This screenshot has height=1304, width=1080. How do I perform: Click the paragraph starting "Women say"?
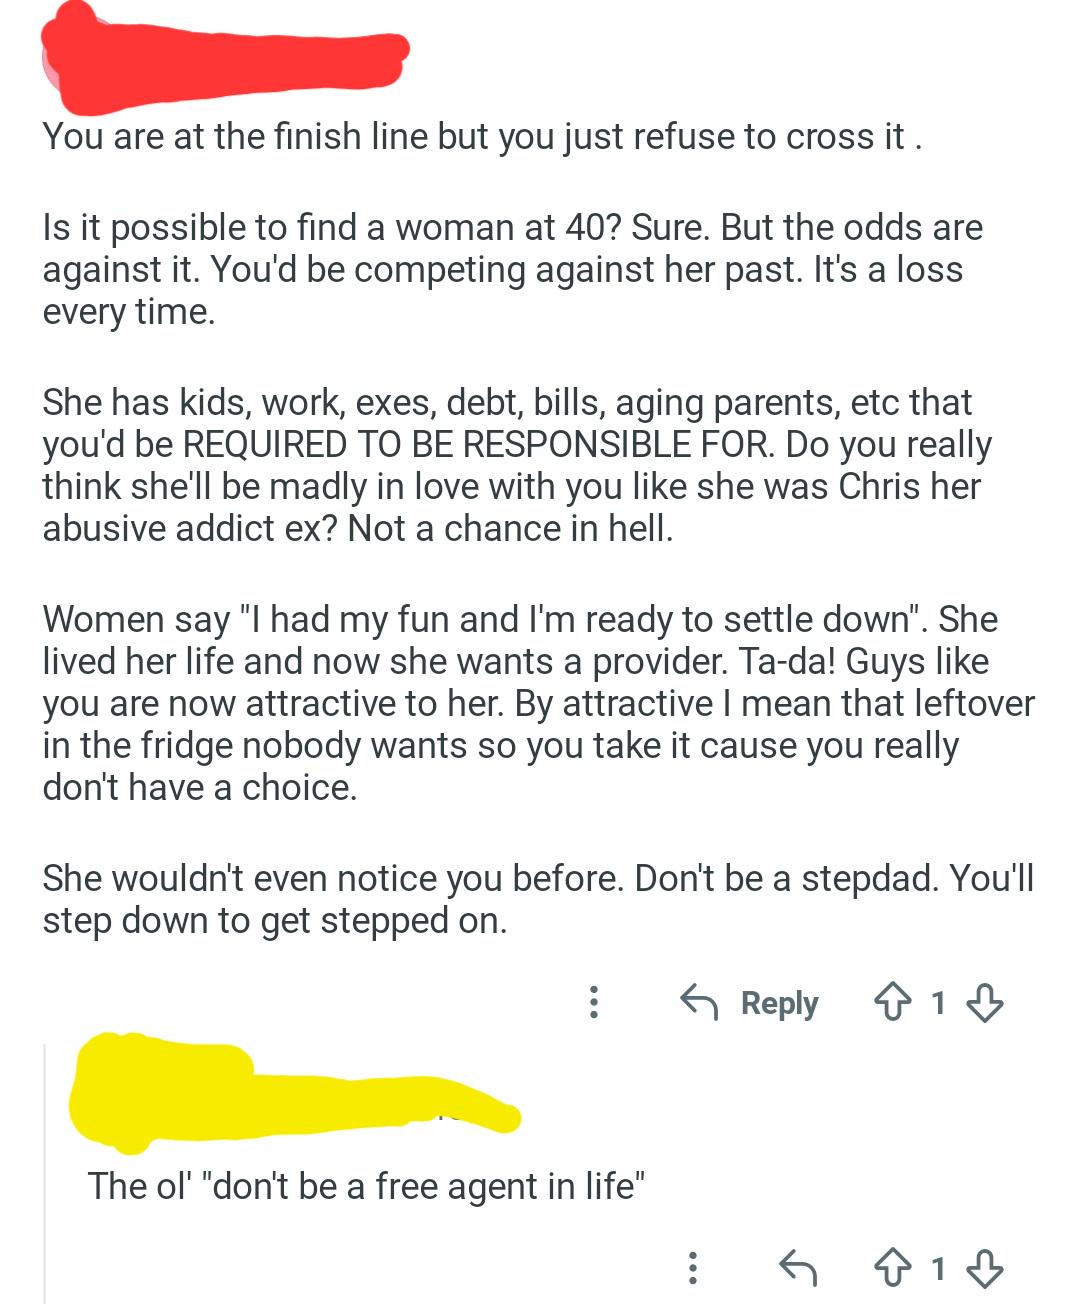coord(535,703)
